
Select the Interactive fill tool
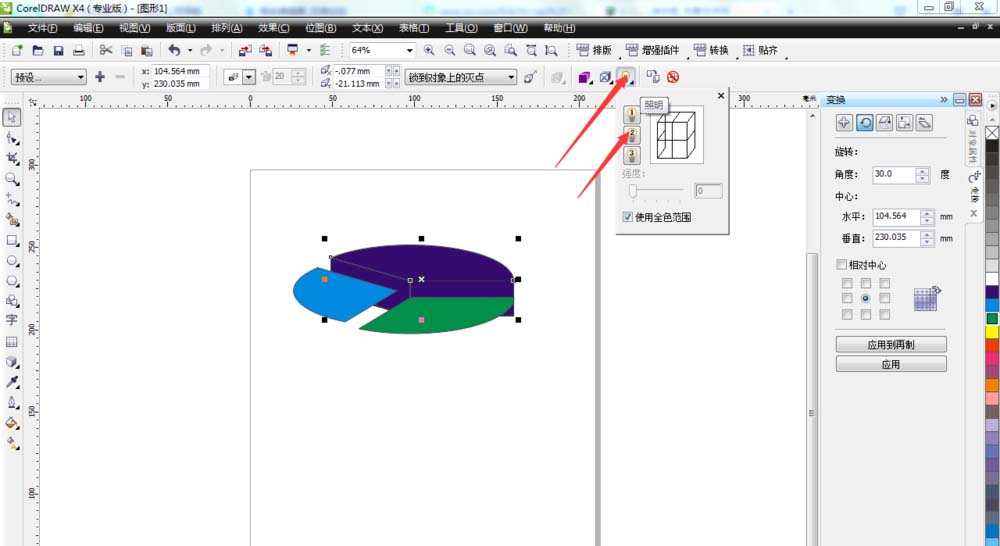click(12, 443)
